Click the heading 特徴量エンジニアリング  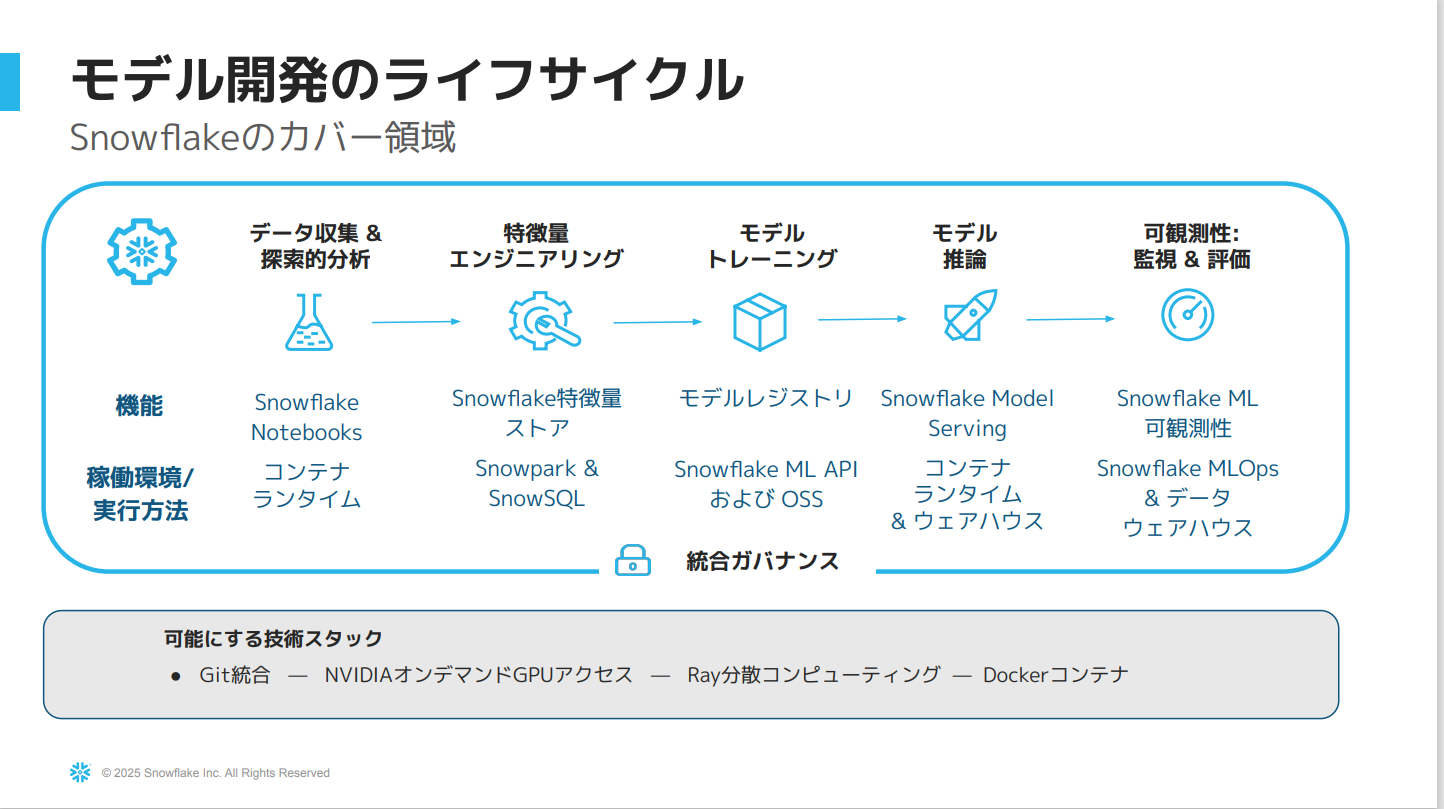click(x=536, y=246)
